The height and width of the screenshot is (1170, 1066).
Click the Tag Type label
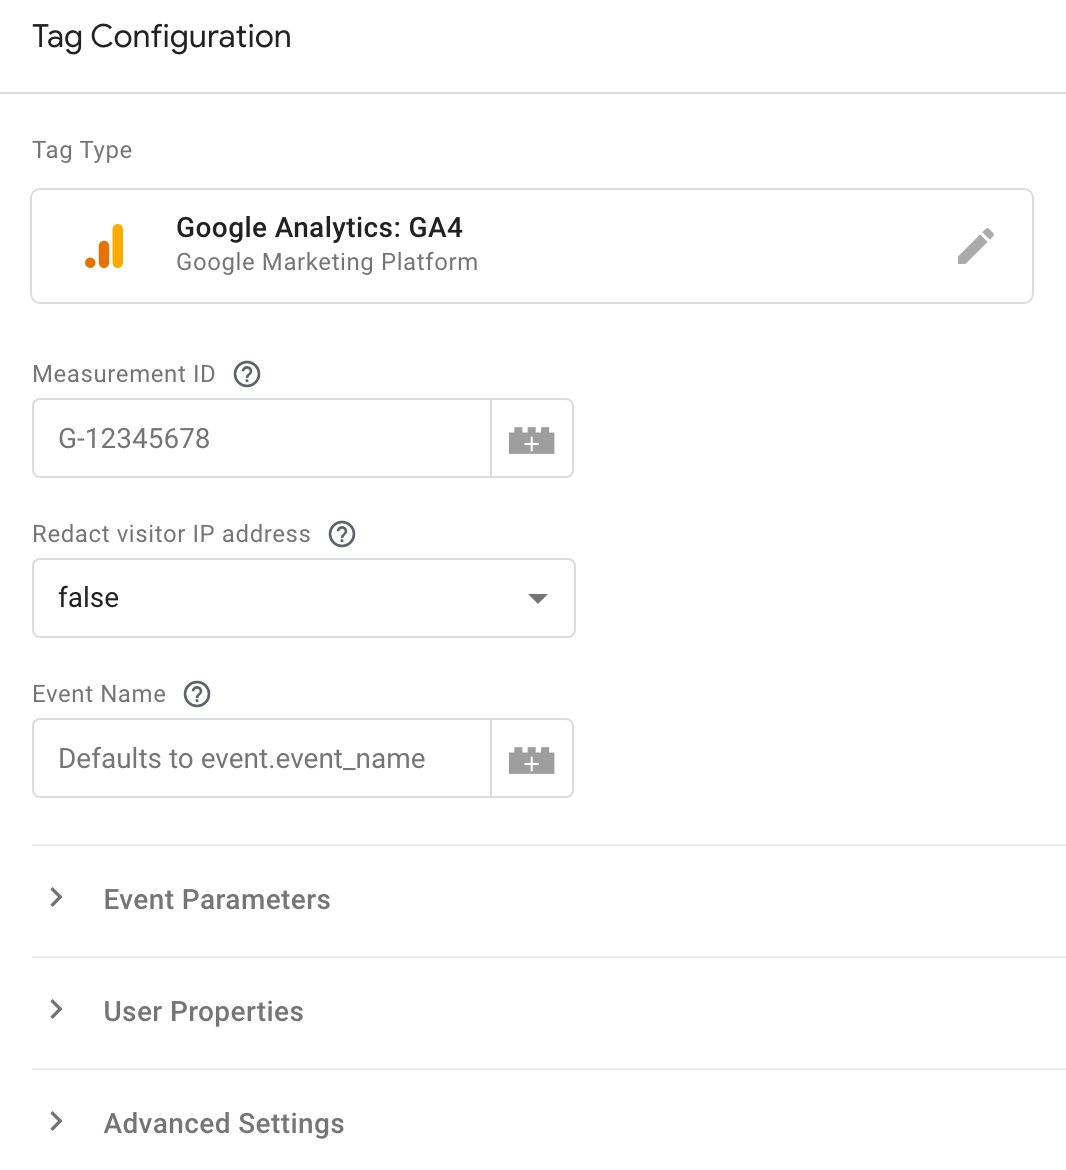(x=82, y=149)
